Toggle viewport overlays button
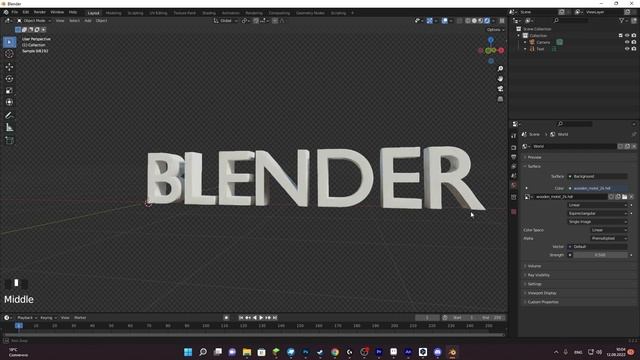The height and width of the screenshot is (360, 640). pyautogui.click(x=444, y=21)
